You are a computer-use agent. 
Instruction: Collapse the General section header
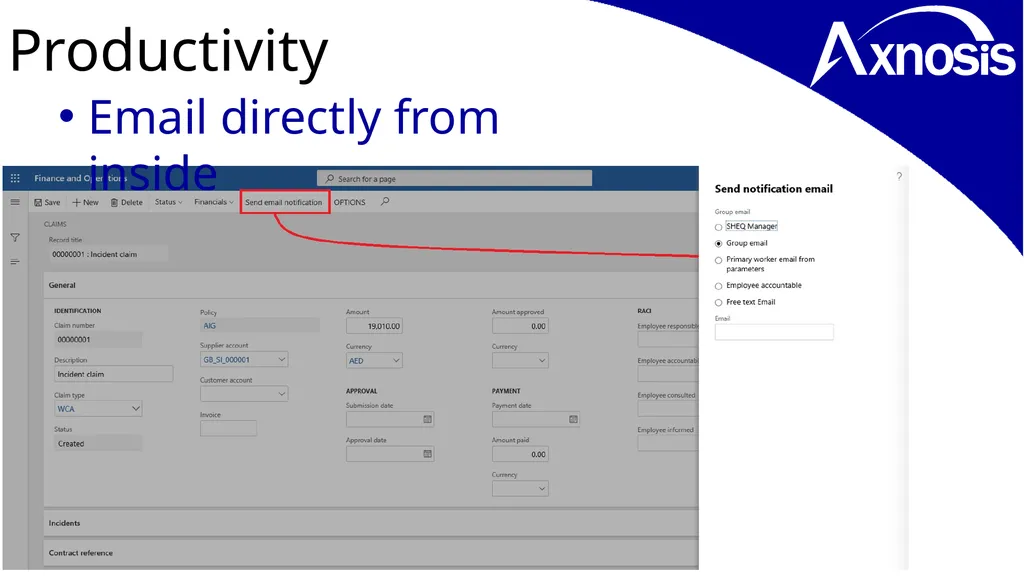[x=371, y=285]
